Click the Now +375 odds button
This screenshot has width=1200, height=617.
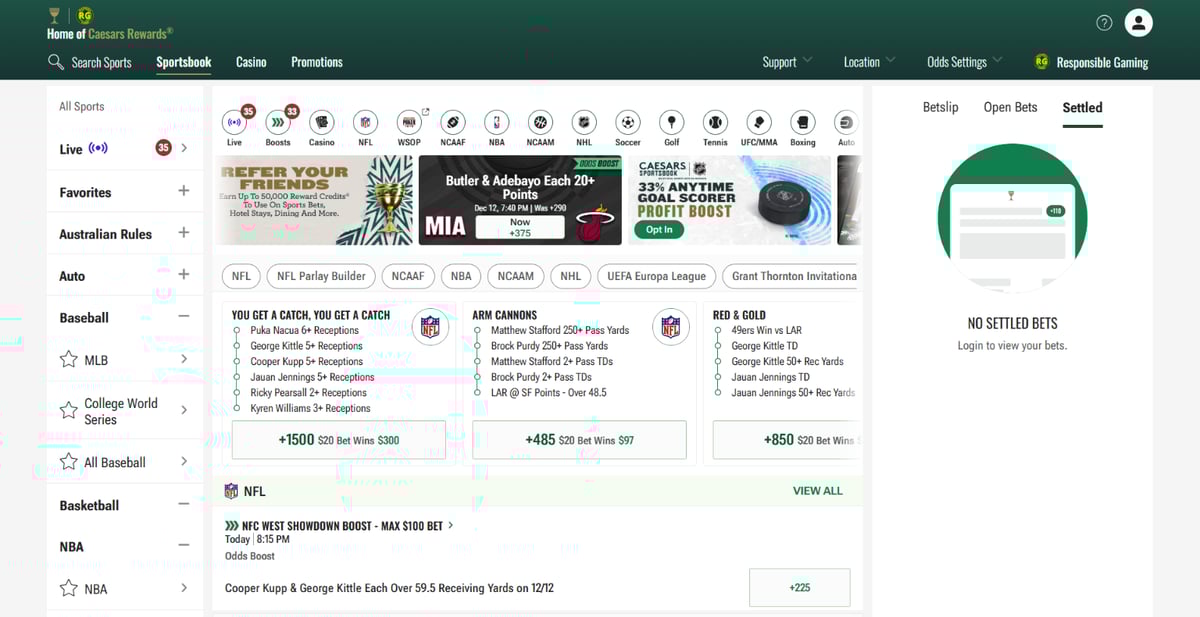[520, 228]
